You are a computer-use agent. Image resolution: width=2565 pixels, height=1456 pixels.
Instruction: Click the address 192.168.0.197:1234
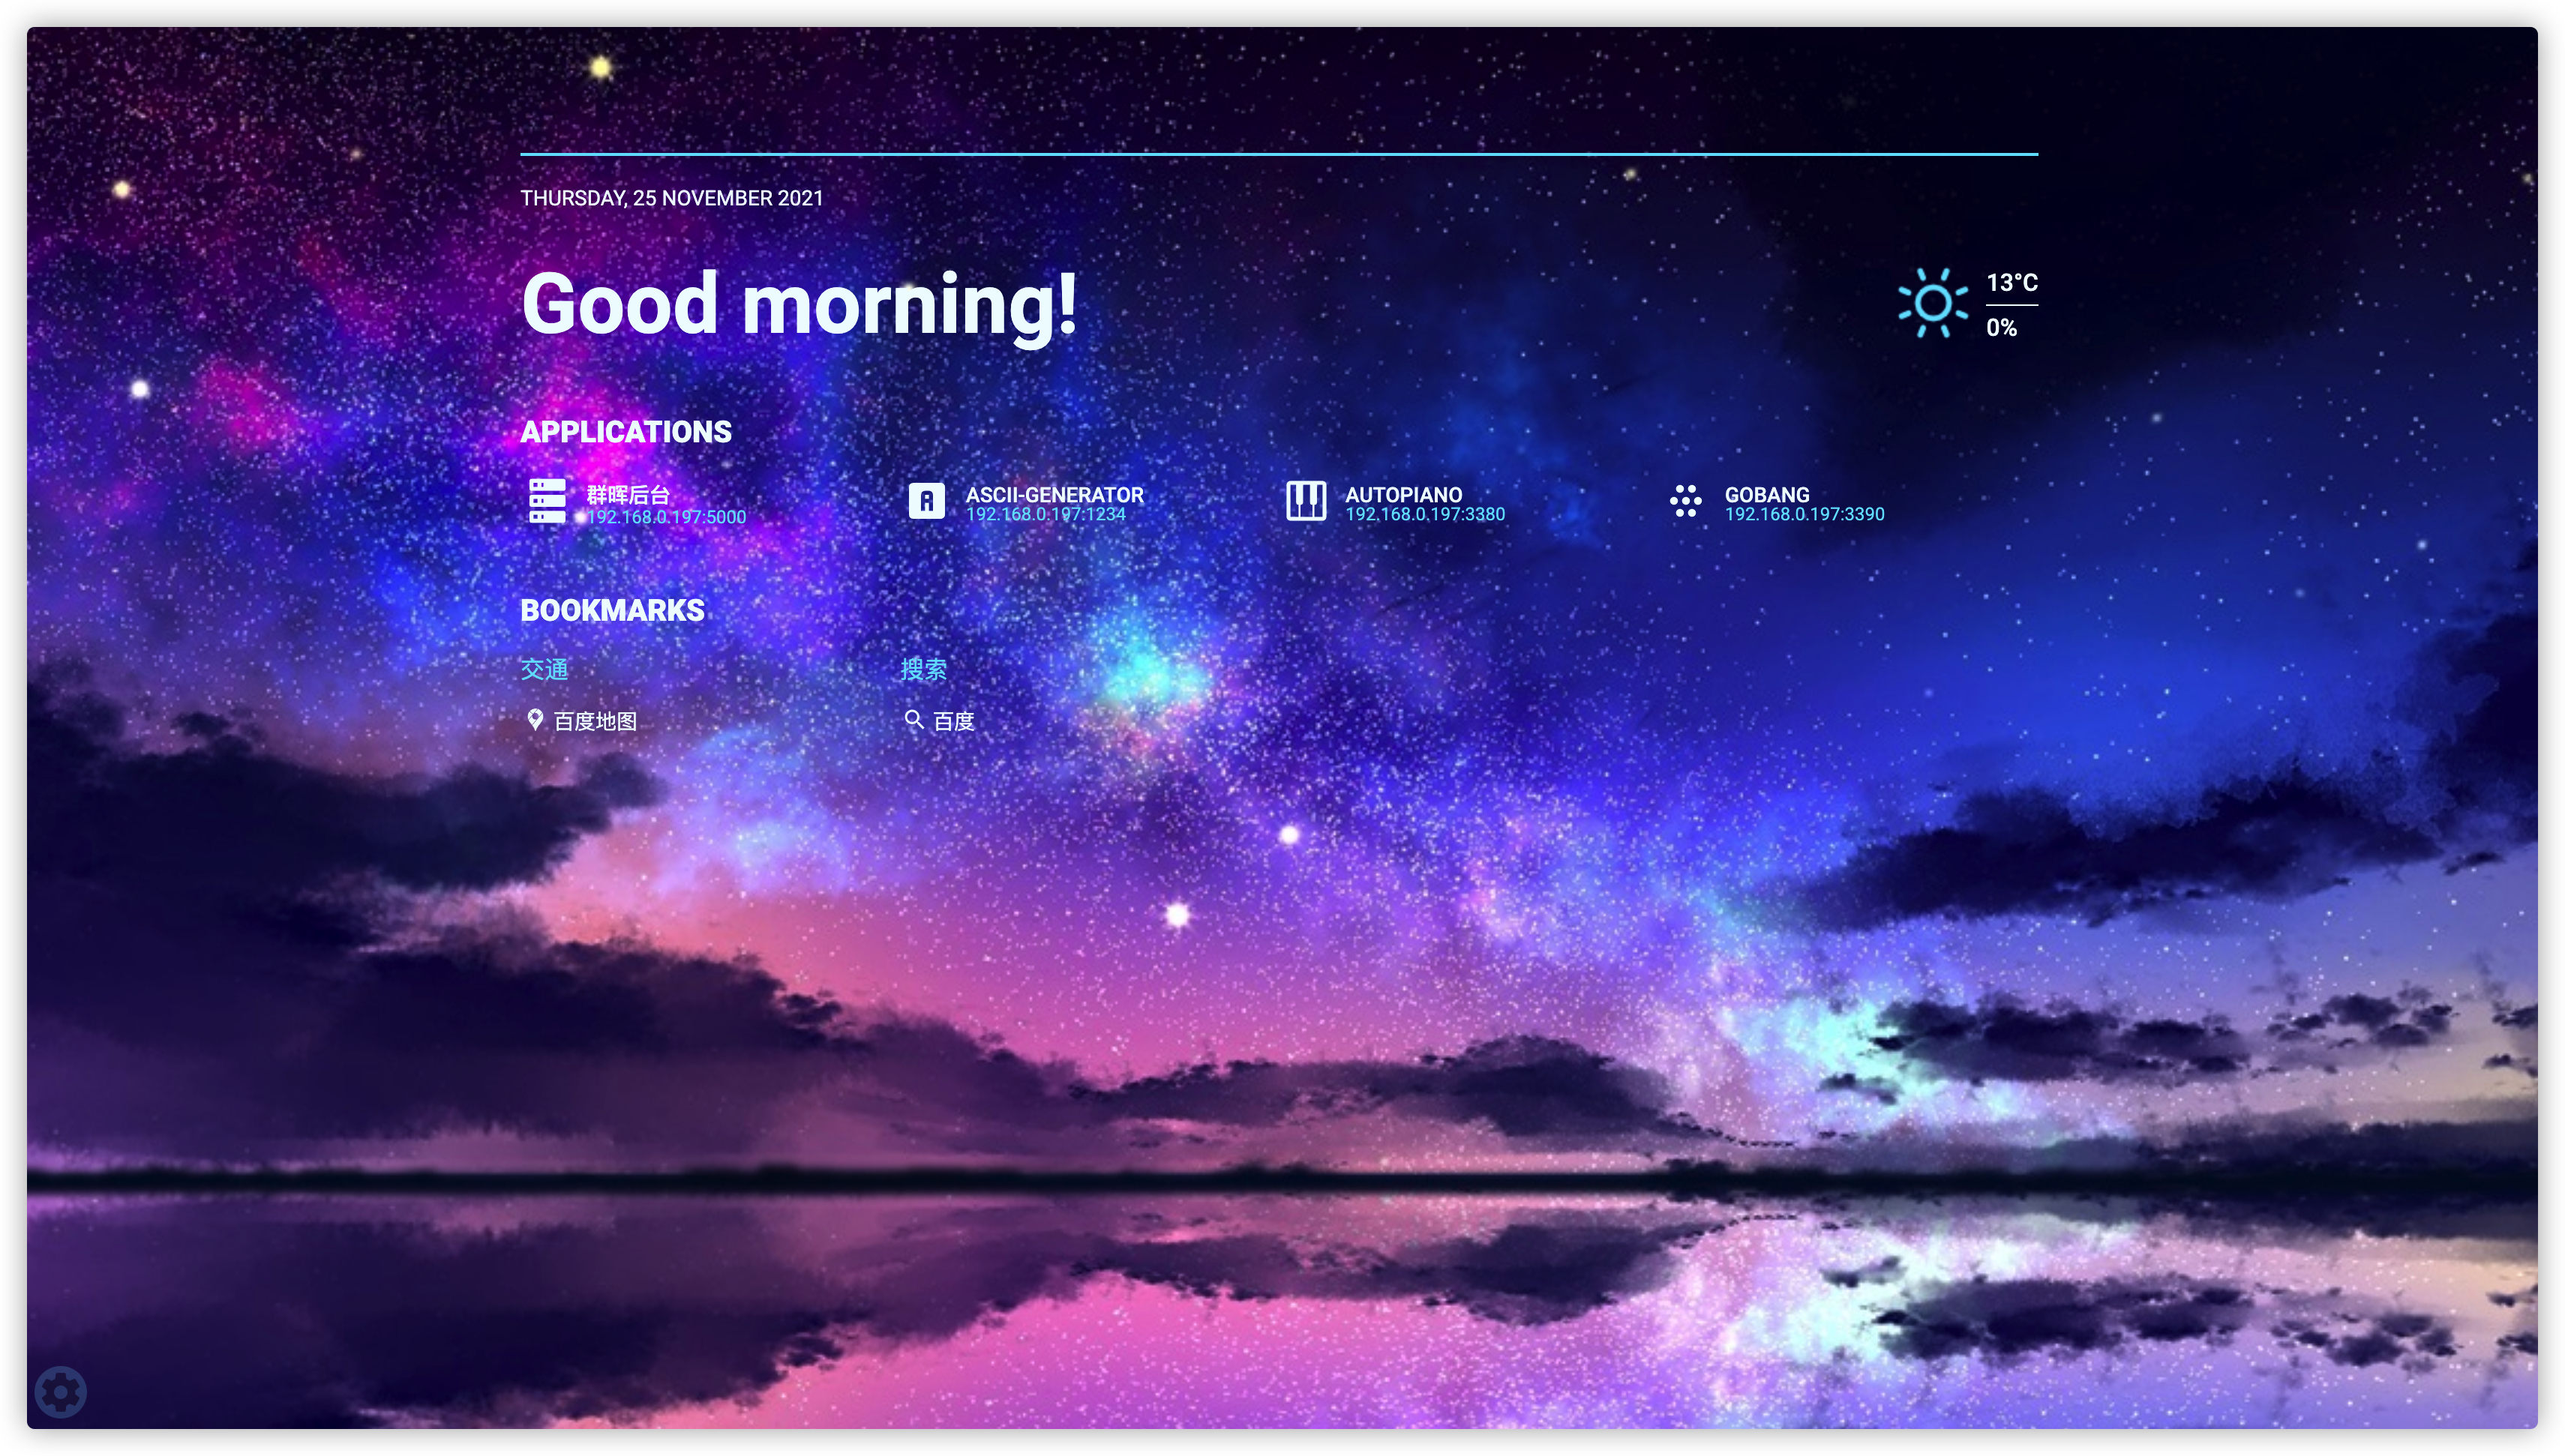(x=1045, y=514)
